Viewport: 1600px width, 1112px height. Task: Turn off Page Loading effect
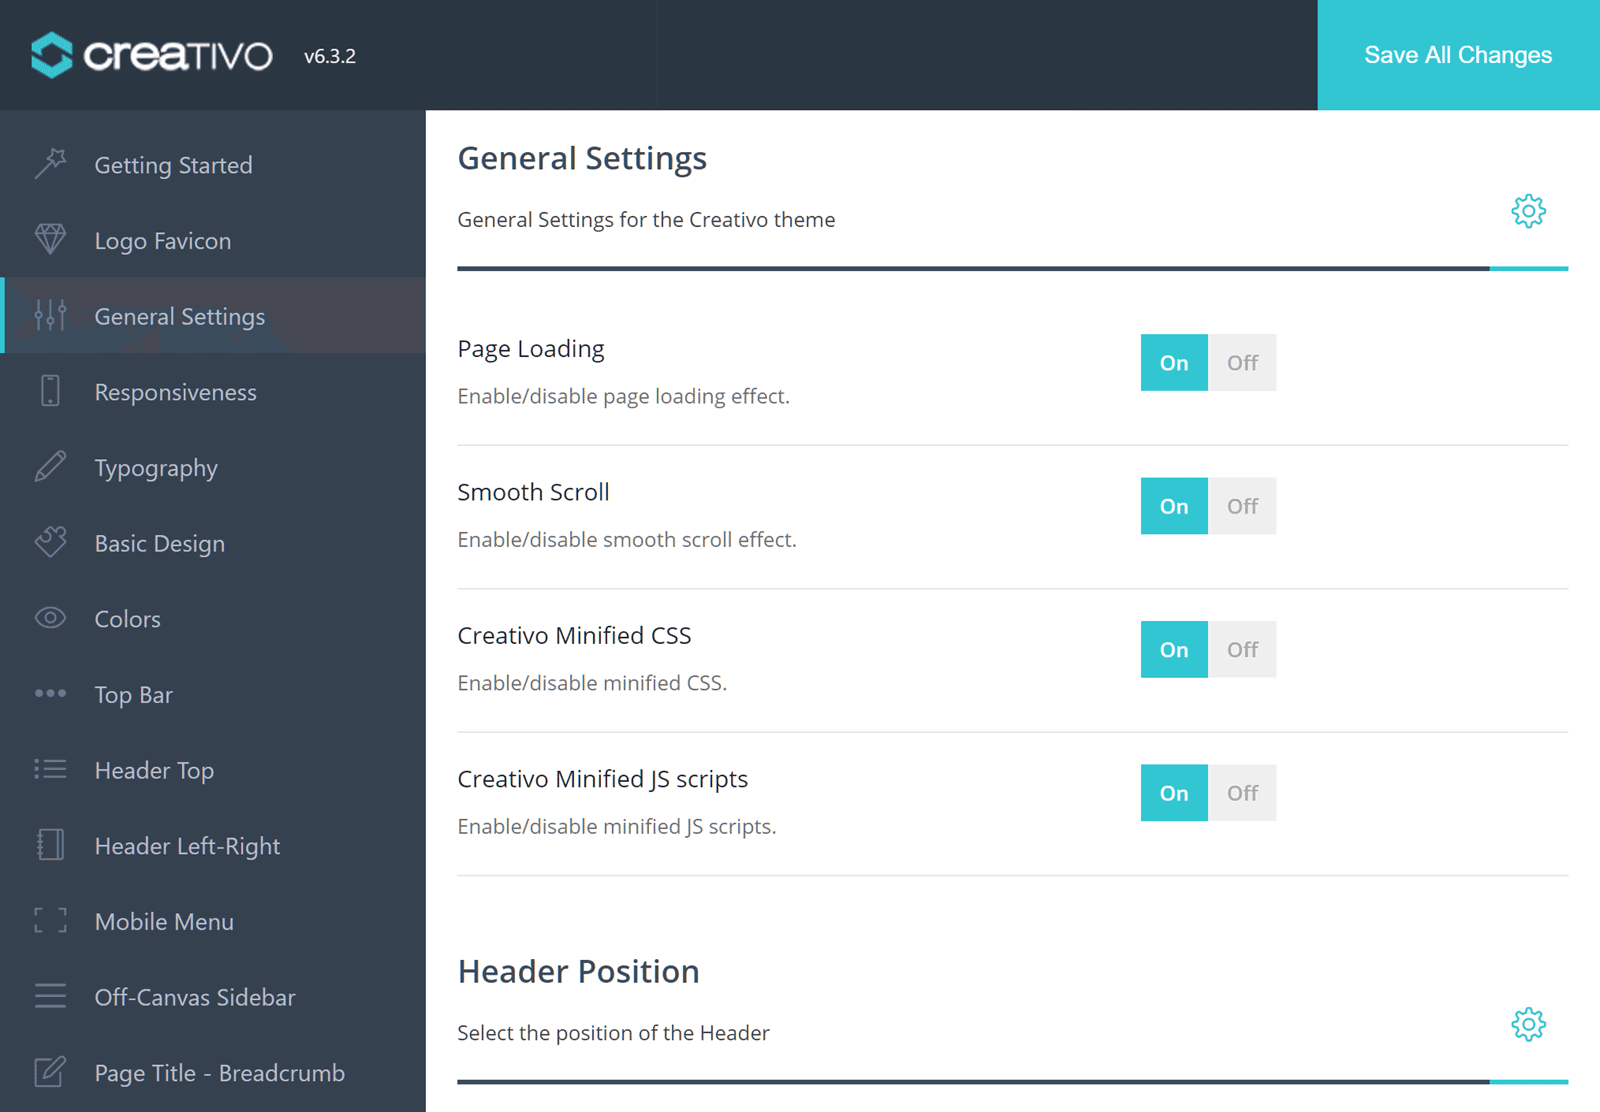[1242, 363]
